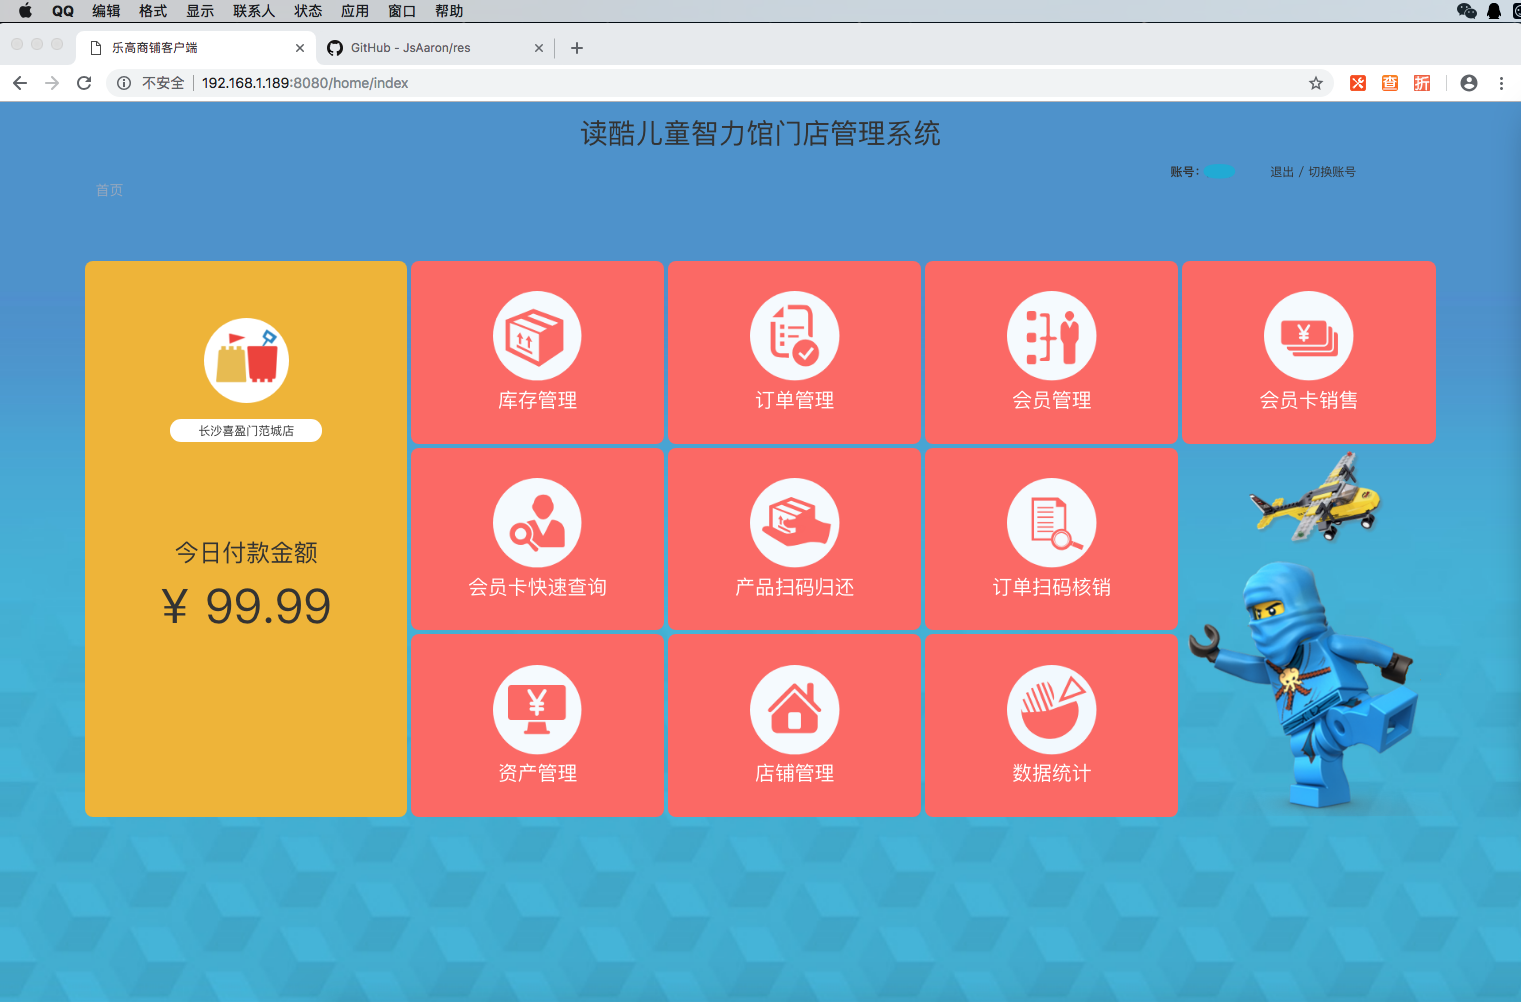The image size is (1521, 1002).
Task: Open the 编辑 menu
Action: pos(106,11)
